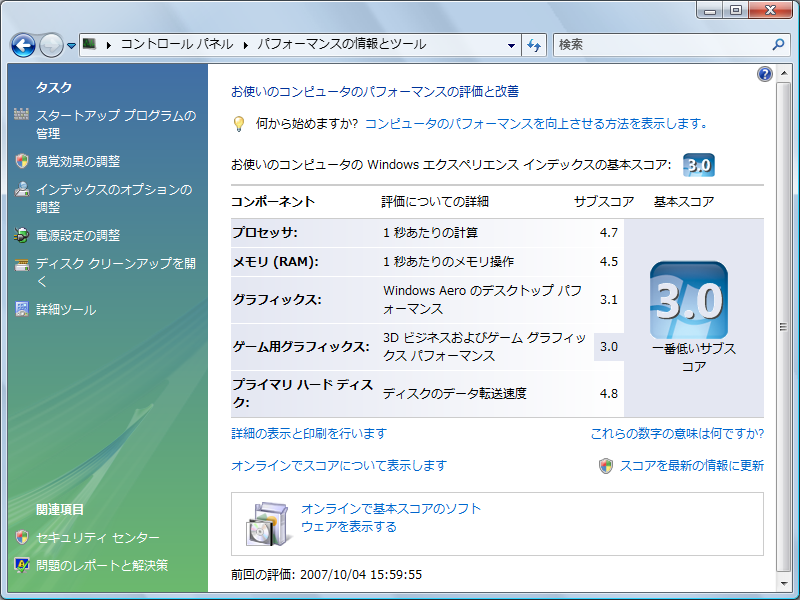The height and width of the screenshot is (600, 800).
Task: Click the refresh button beside address bar
Action: (534, 45)
